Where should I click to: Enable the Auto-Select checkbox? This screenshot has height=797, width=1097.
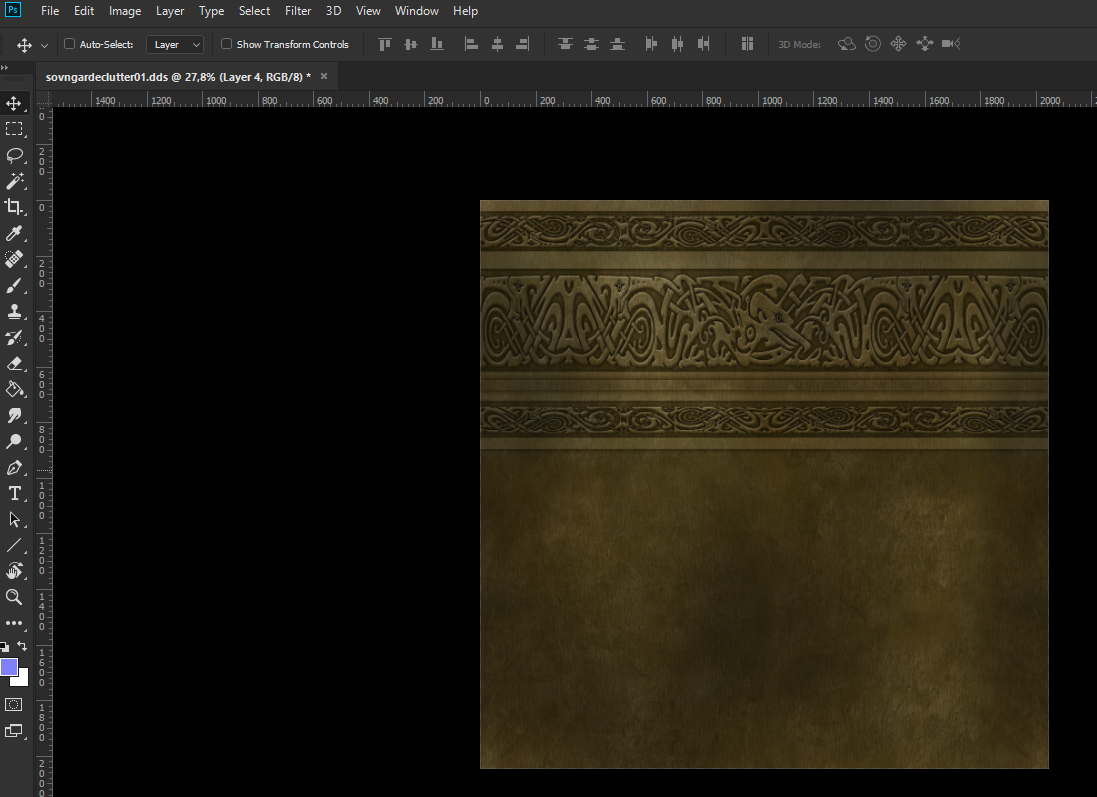(x=69, y=44)
